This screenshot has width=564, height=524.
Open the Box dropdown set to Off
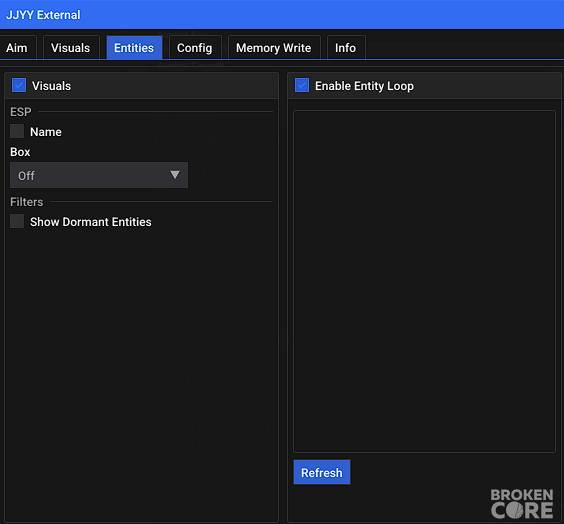pos(99,175)
